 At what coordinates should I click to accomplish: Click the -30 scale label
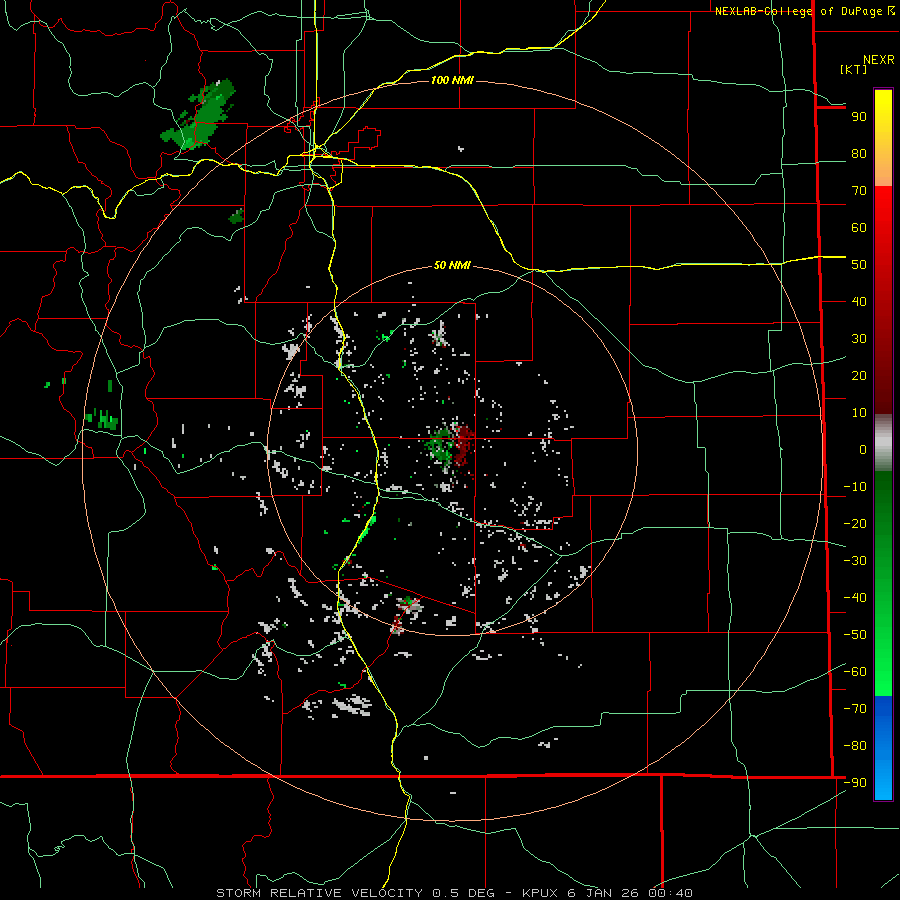[x=855, y=561]
